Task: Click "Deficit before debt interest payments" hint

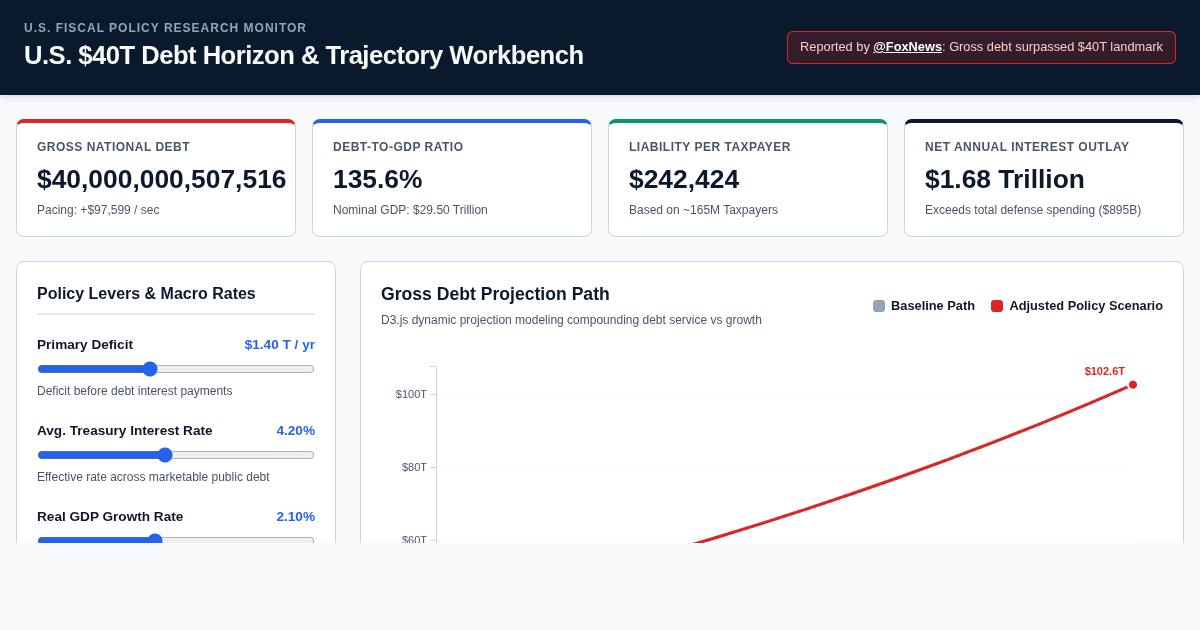Action: tap(135, 391)
